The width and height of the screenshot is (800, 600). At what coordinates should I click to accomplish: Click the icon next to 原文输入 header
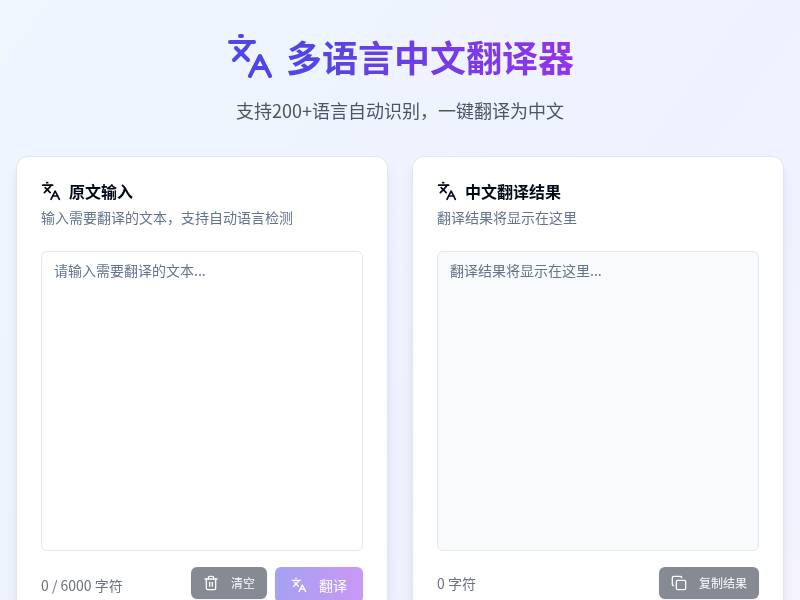50,192
